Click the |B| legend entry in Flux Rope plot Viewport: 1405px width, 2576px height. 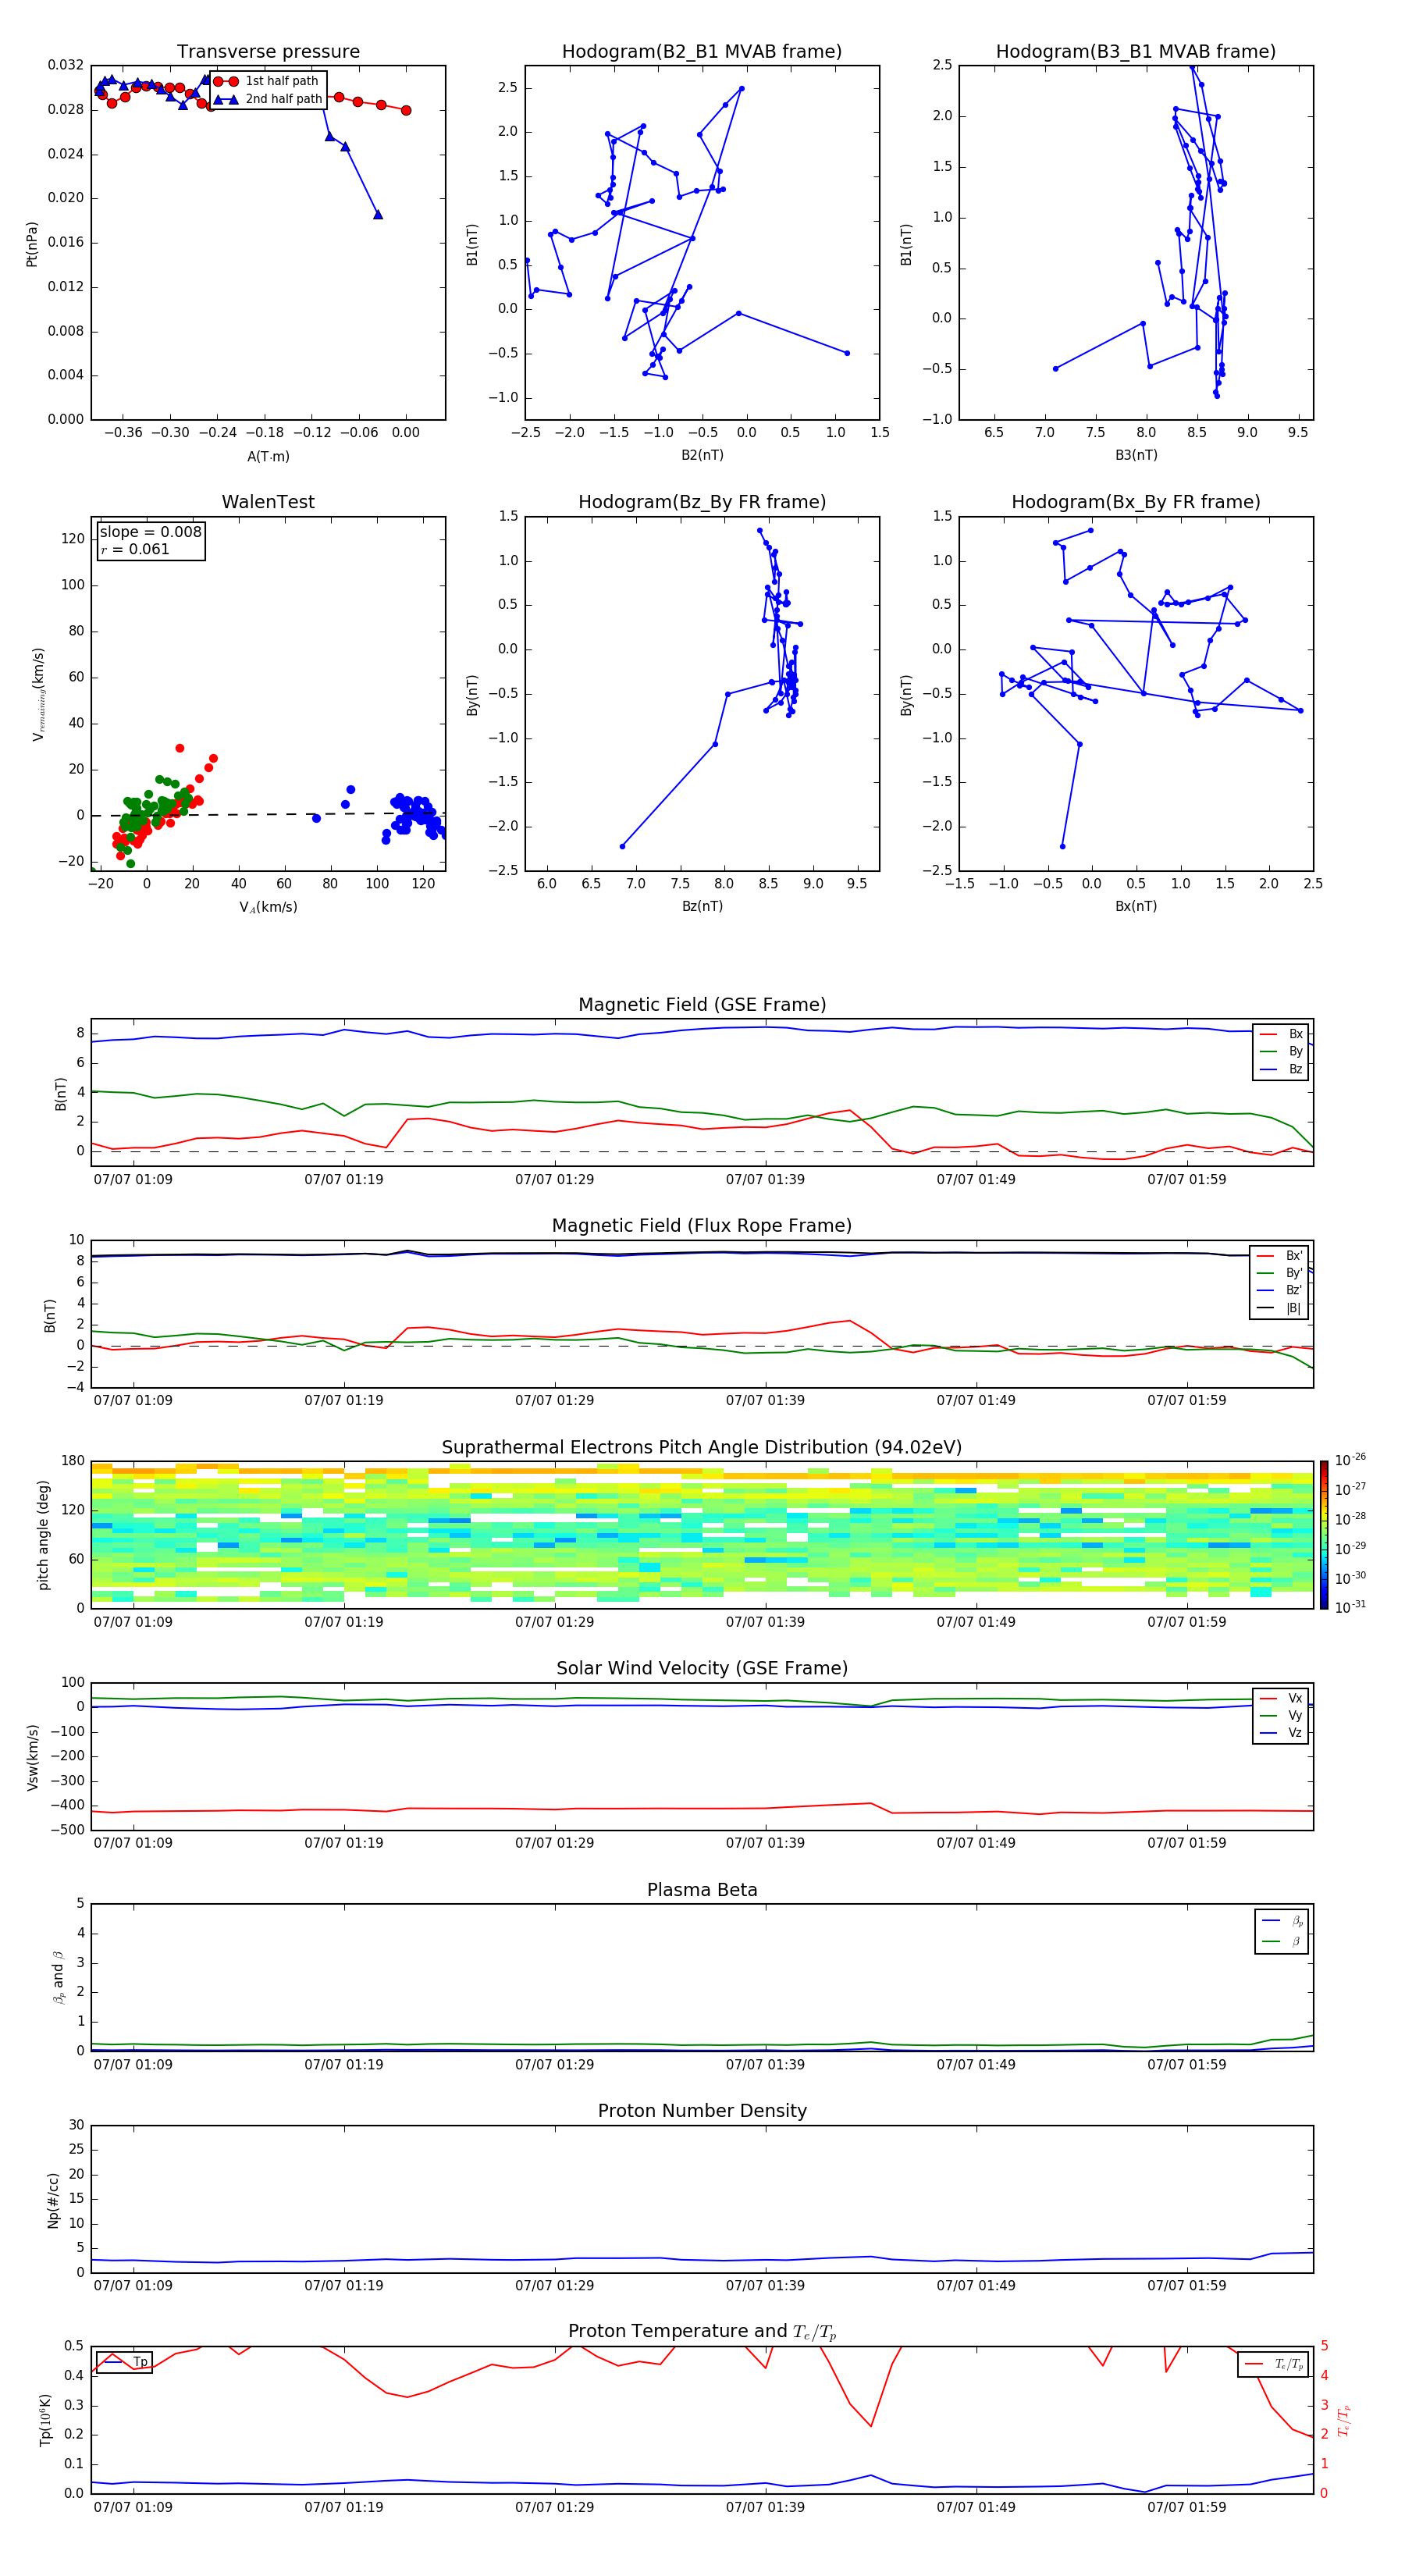(1279, 1308)
